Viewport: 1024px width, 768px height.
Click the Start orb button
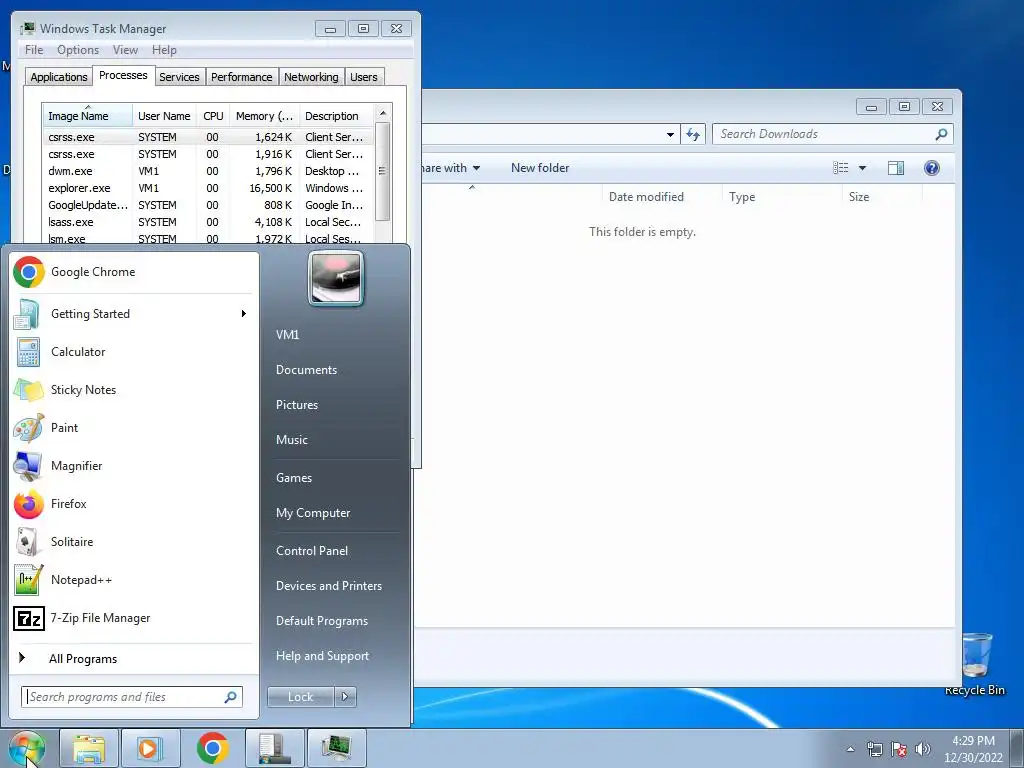(x=26, y=748)
